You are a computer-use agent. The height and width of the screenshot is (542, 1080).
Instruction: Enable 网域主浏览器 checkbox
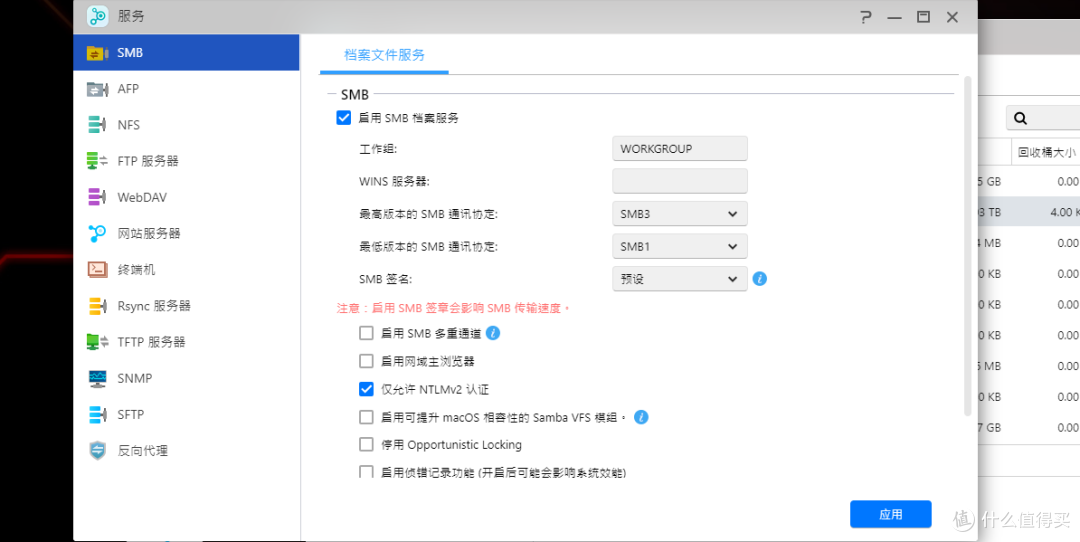[366, 361]
